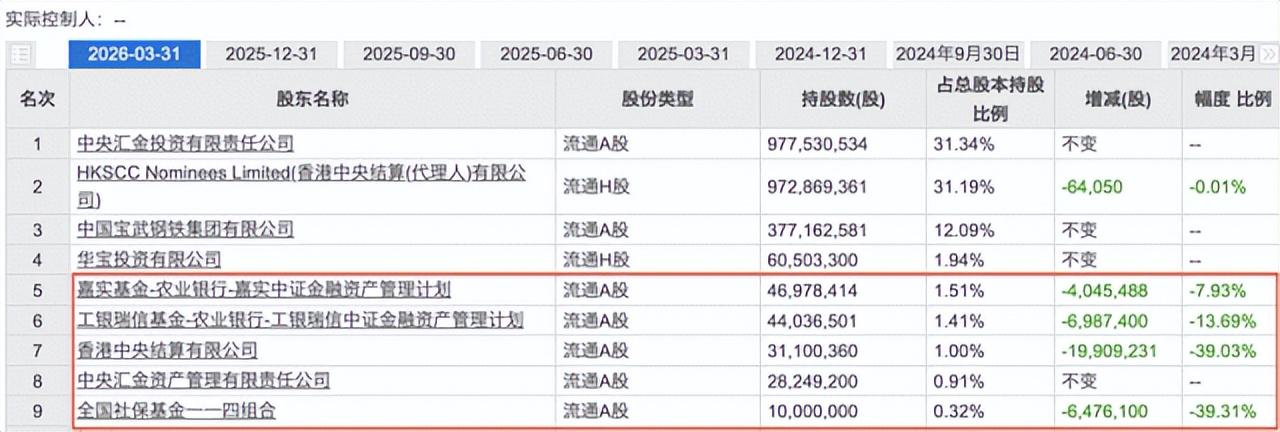The height and width of the screenshot is (432, 1280).
Task: Switch to the 2024-06-30 tab
Action: pyautogui.click(x=1096, y=54)
